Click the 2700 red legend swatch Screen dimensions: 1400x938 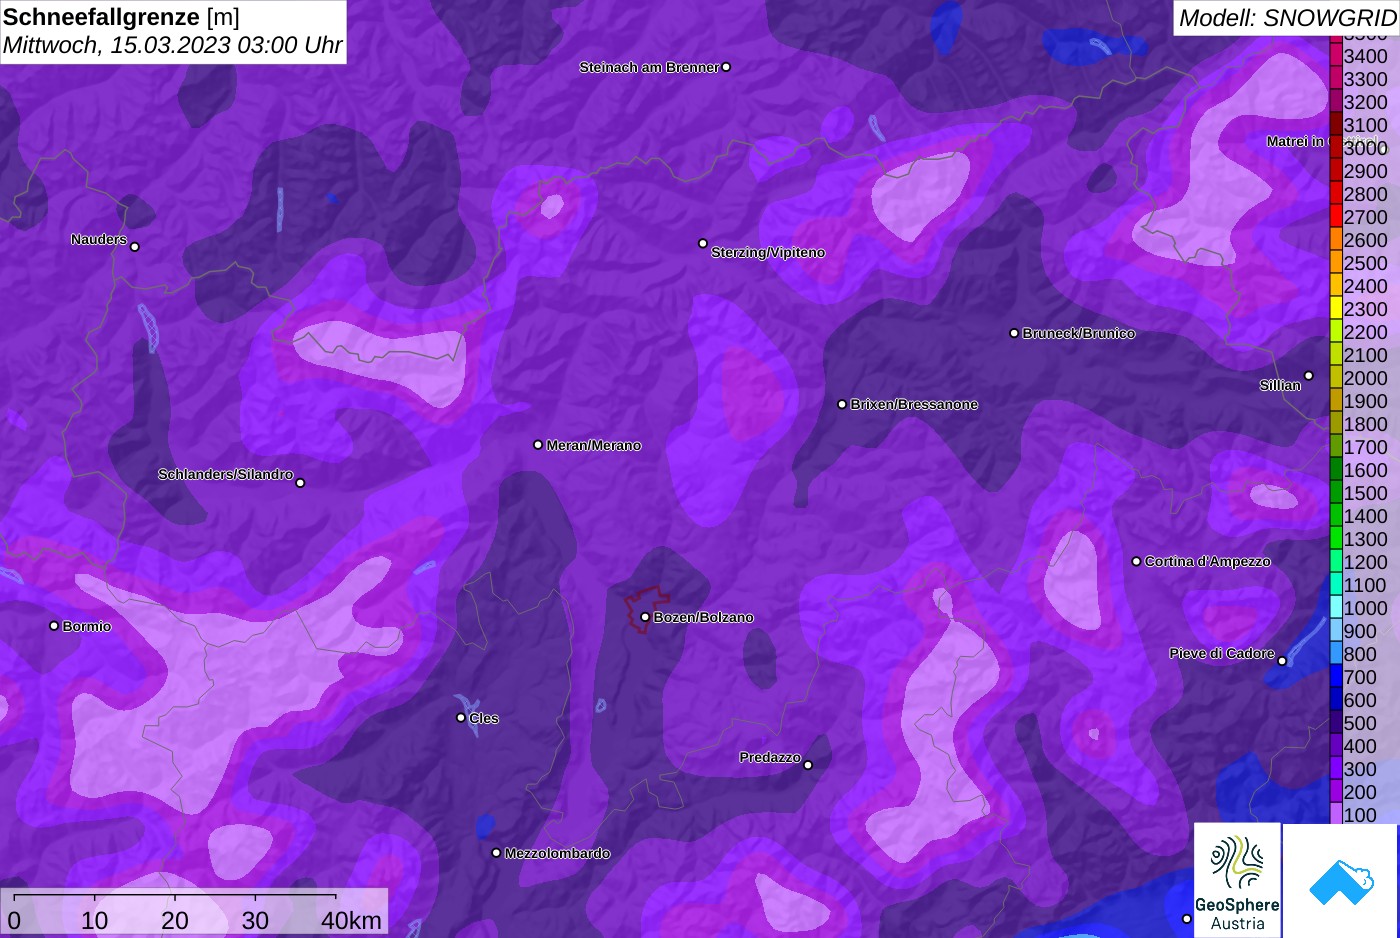click(x=1335, y=217)
